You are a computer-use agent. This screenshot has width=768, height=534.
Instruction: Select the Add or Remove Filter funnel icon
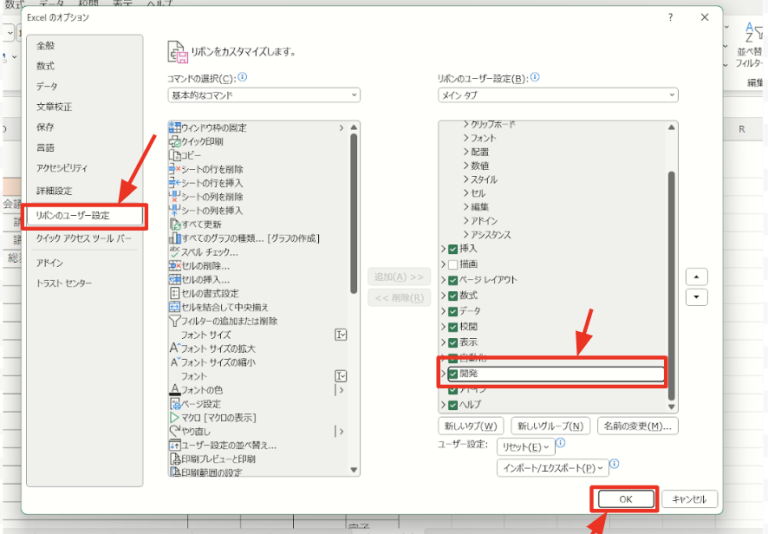point(175,321)
